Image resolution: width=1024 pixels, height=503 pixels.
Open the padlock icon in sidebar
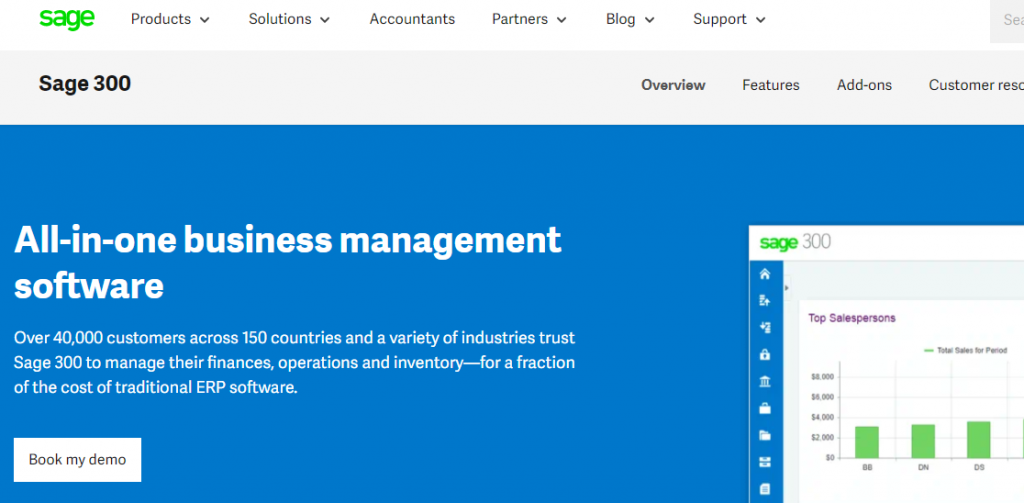(x=765, y=355)
